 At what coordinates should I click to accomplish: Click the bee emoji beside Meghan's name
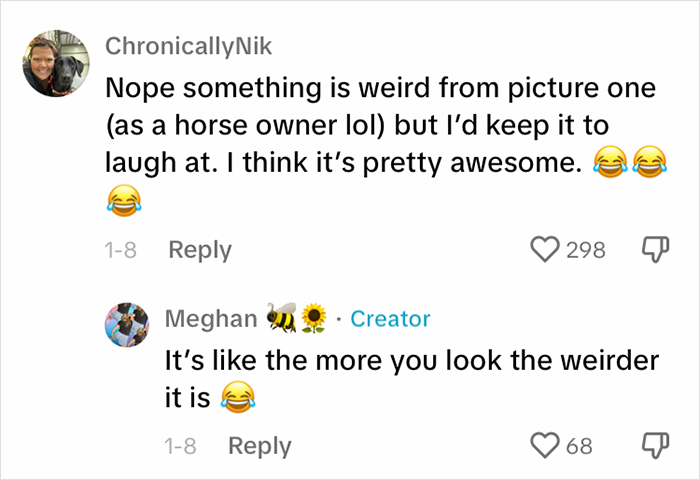coord(280,318)
